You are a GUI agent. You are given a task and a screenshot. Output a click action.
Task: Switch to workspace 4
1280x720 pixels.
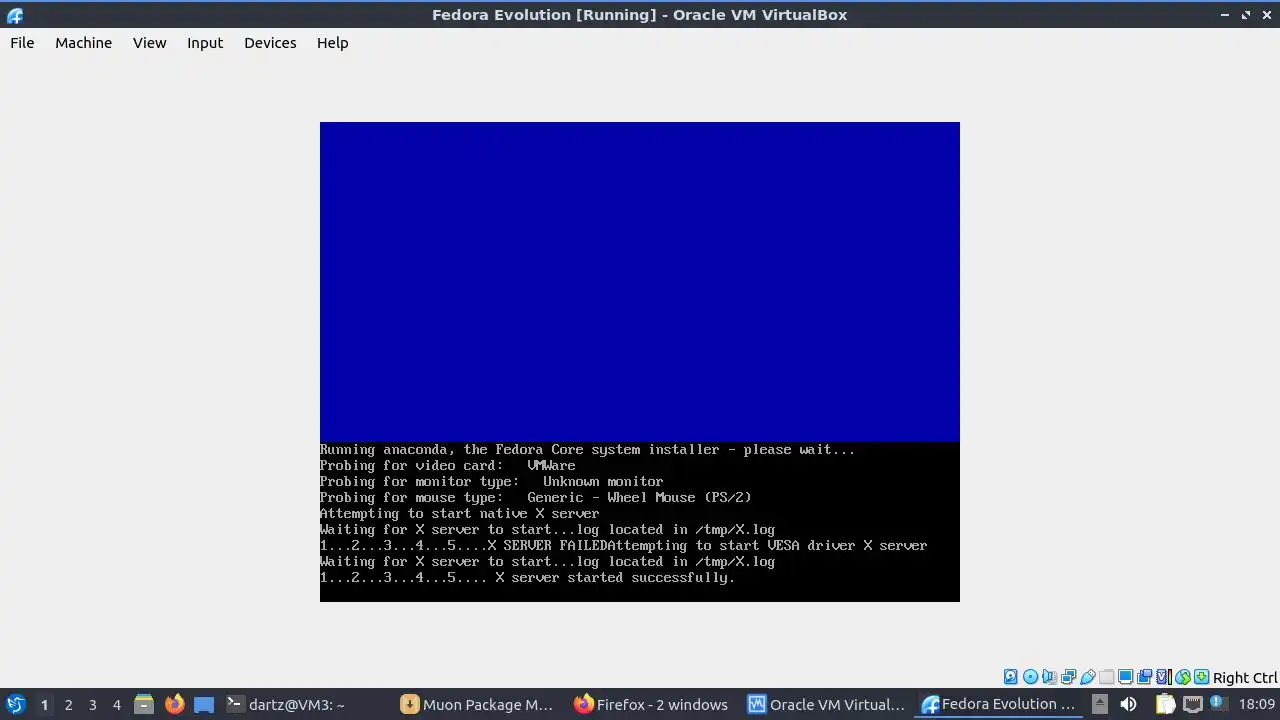tap(116, 705)
